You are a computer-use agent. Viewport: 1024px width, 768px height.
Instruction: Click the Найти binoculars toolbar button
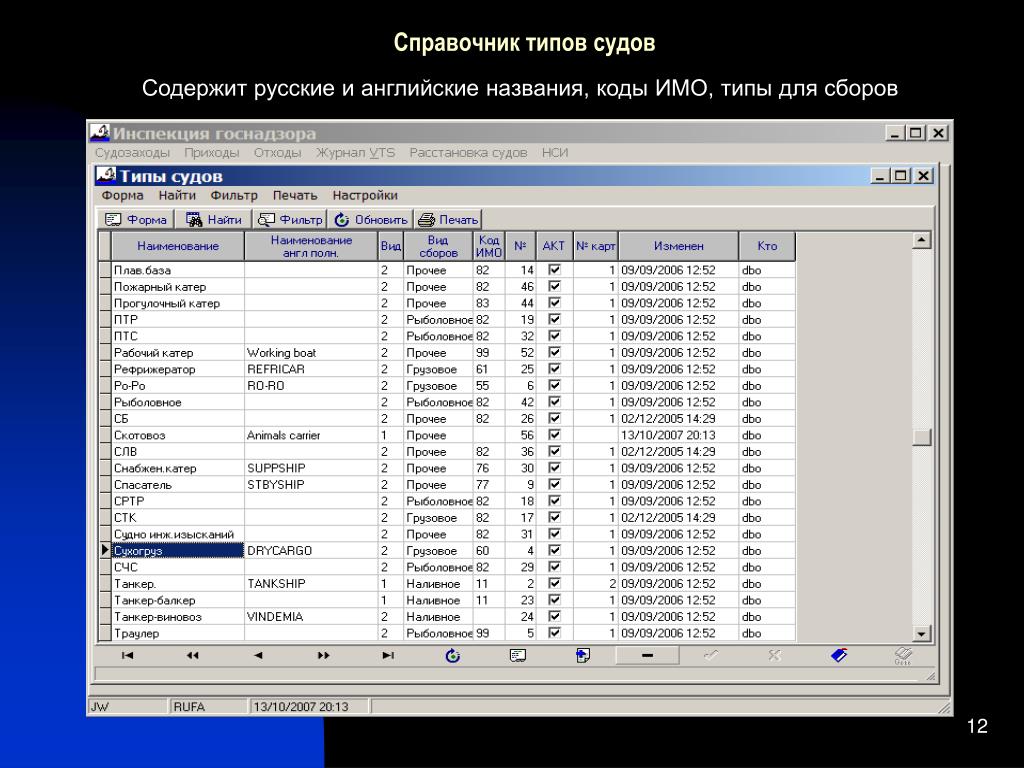214,220
